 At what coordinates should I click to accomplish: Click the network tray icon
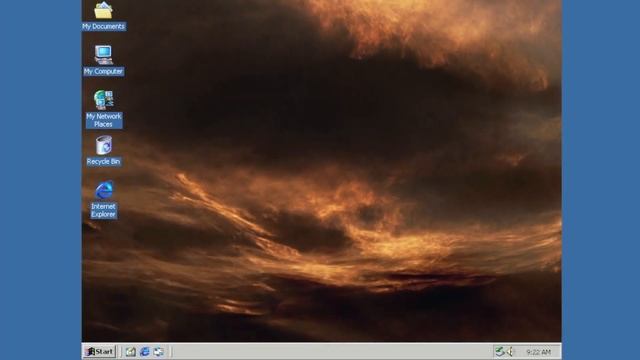(500, 351)
